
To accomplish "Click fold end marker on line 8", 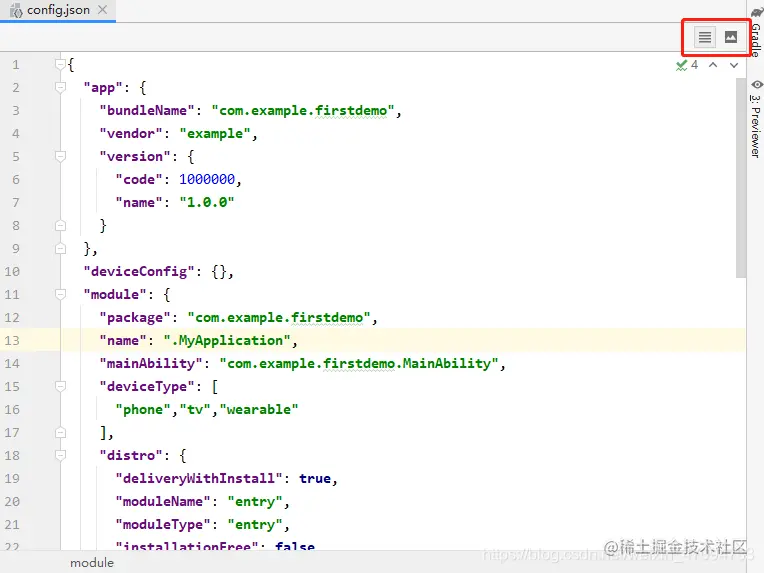I will tap(60, 226).
